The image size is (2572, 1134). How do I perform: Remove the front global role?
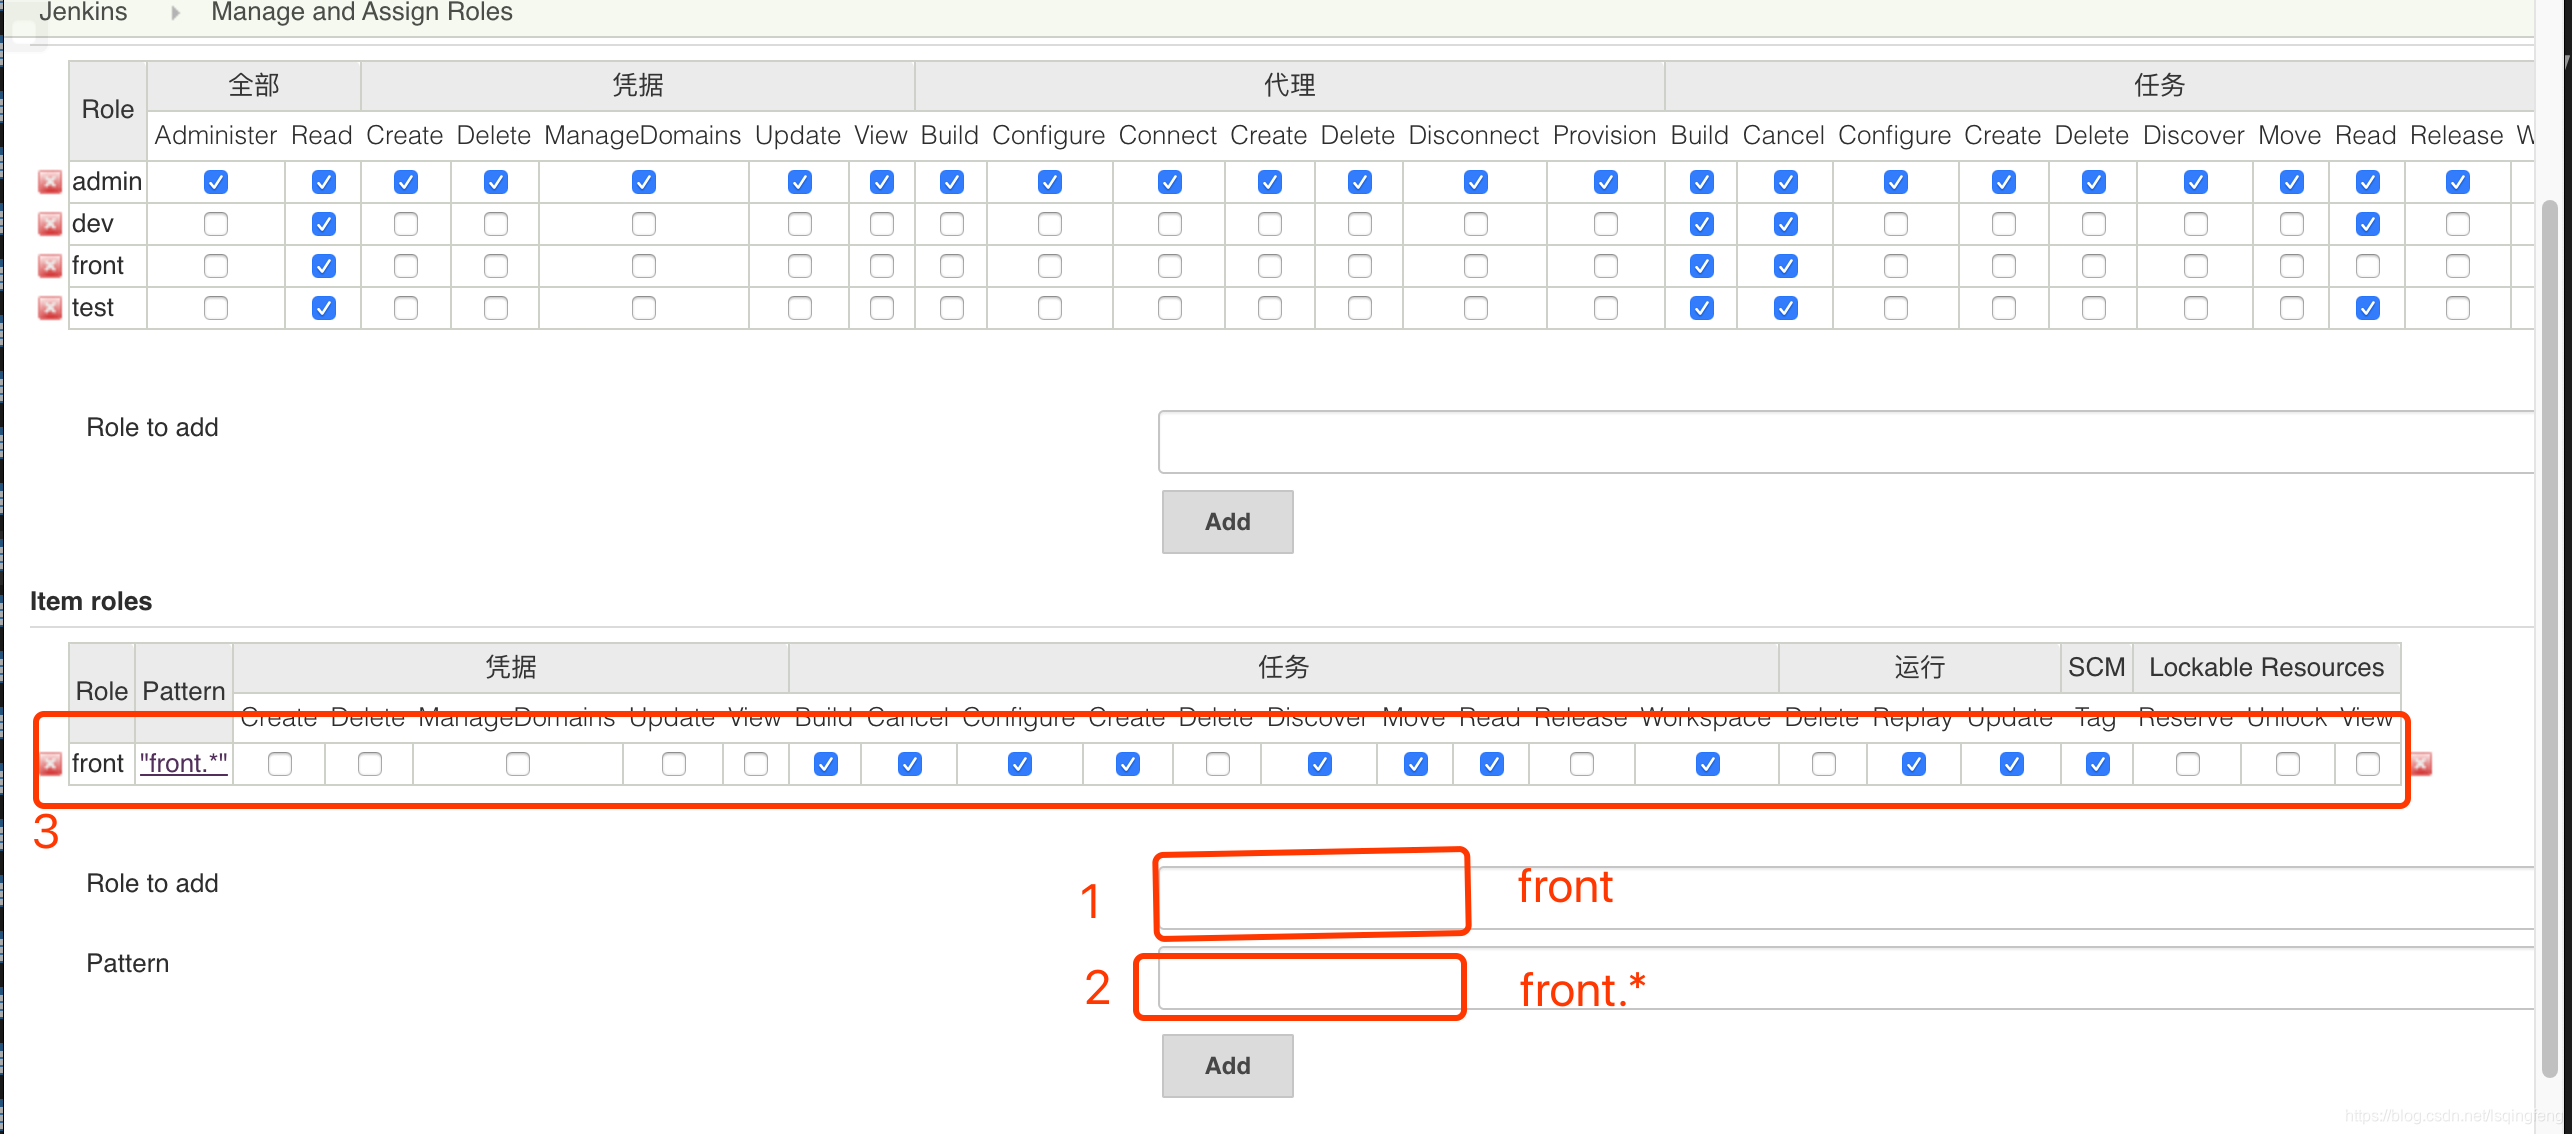(49, 266)
